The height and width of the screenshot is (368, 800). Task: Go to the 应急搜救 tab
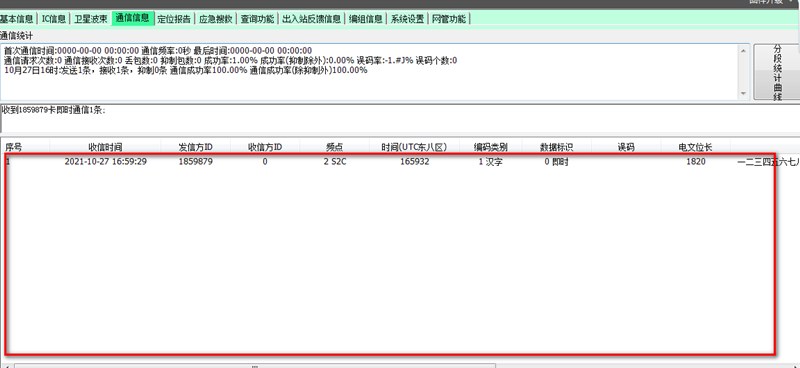click(215, 19)
